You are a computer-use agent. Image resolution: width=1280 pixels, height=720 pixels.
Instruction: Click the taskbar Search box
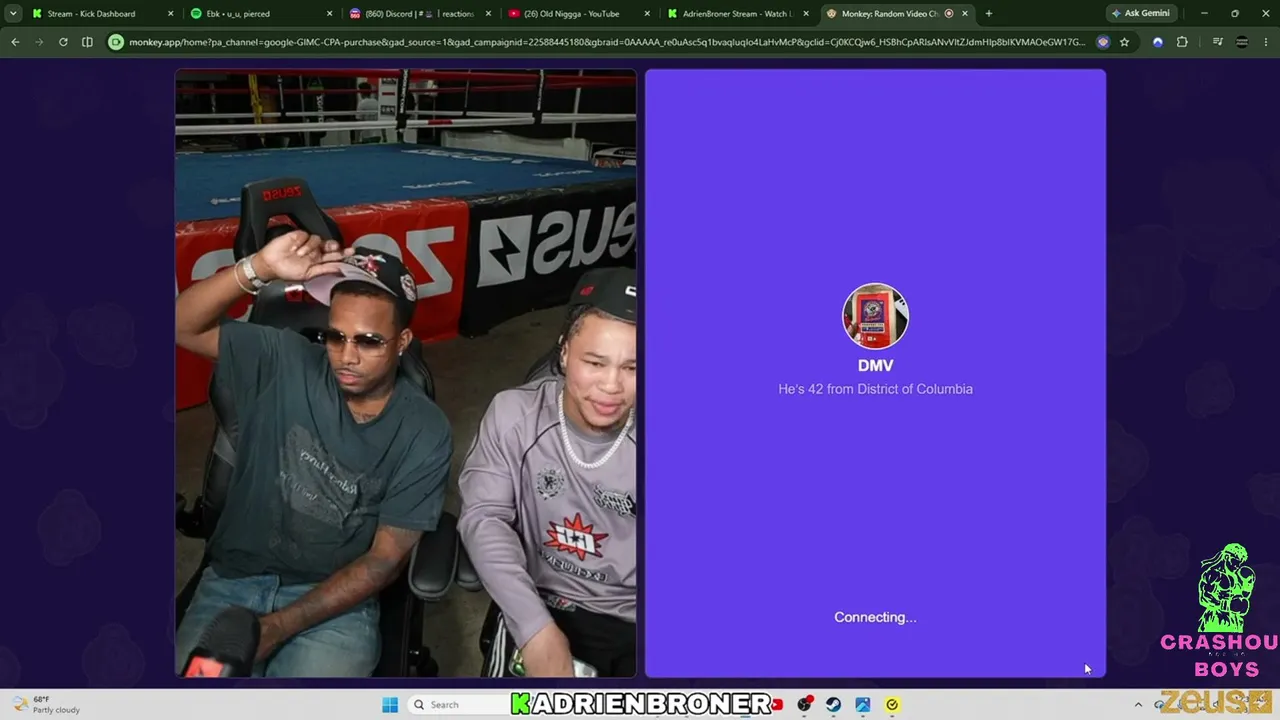(458, 705)
